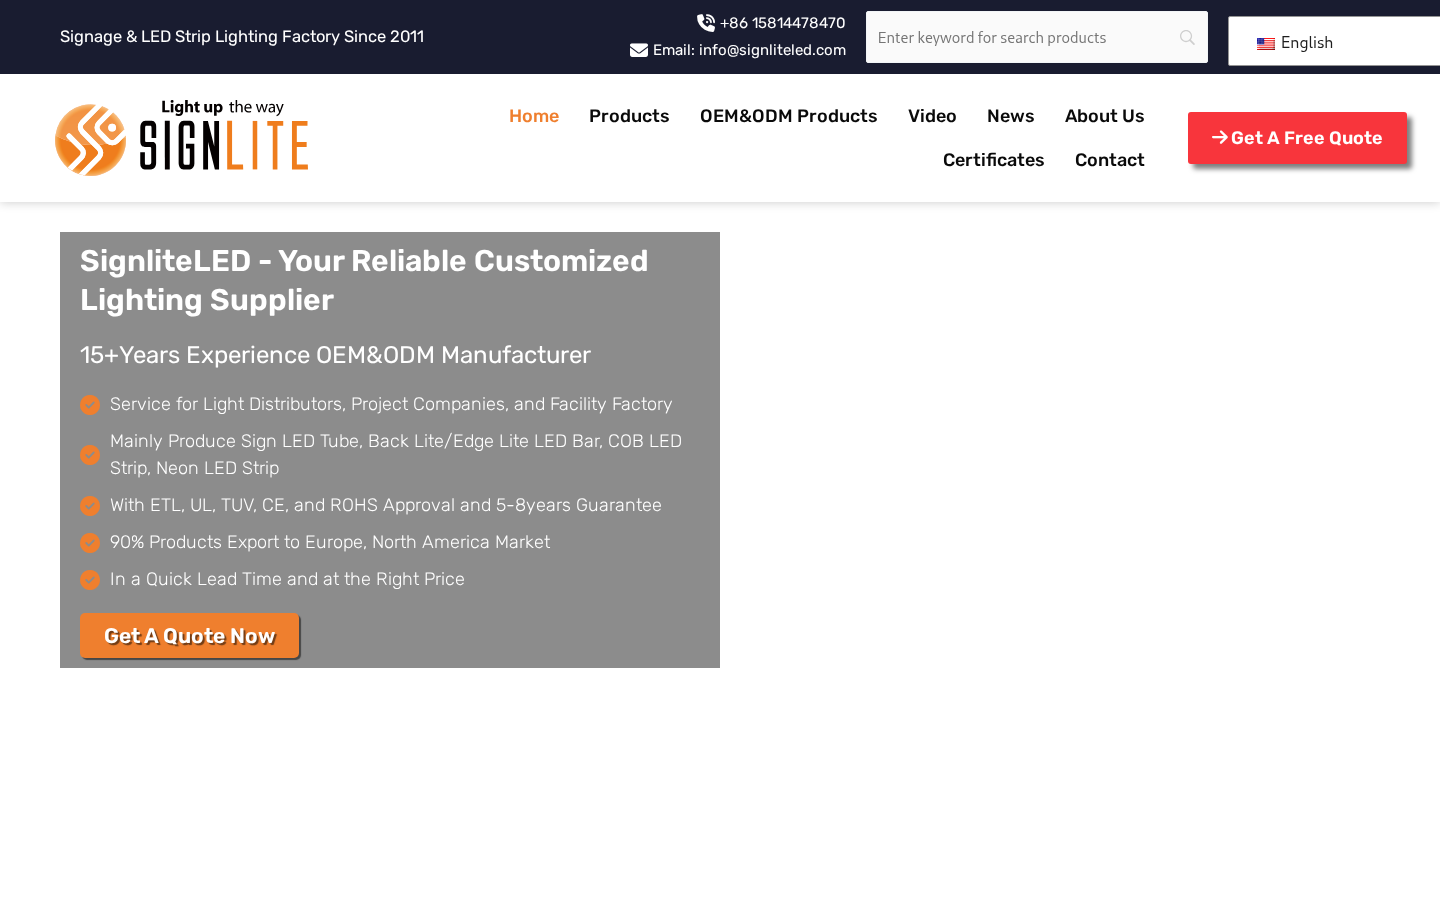Image resolution: width=1440 pixels, height=900 pixels.
Task: Go to the Home menu item
Action: 534,116
